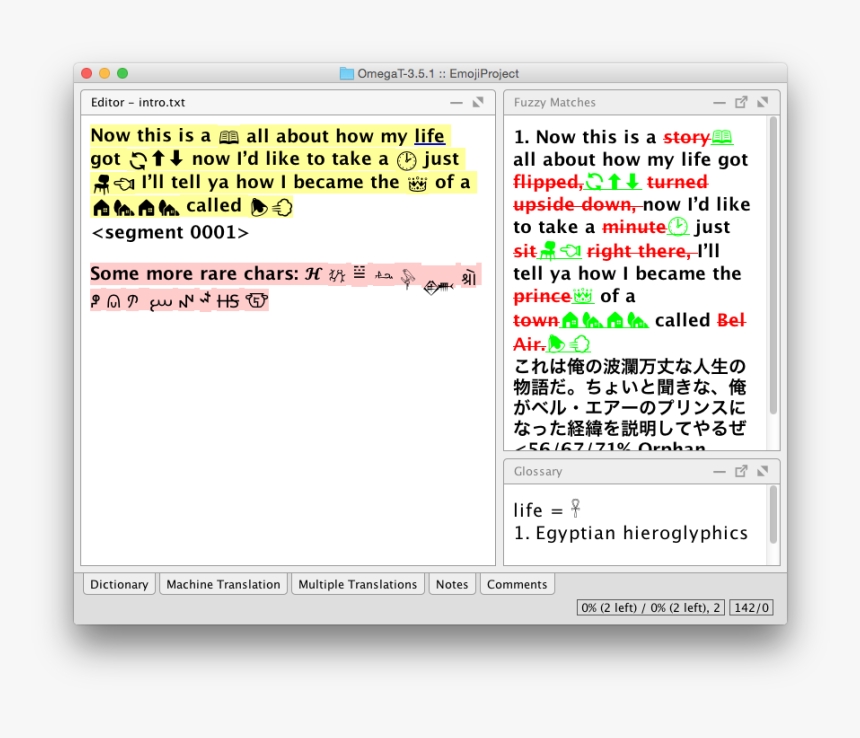Click the 142/0 character counter
Image resolution: width=860 pixels, height=738 pixels.
[751, 606]
